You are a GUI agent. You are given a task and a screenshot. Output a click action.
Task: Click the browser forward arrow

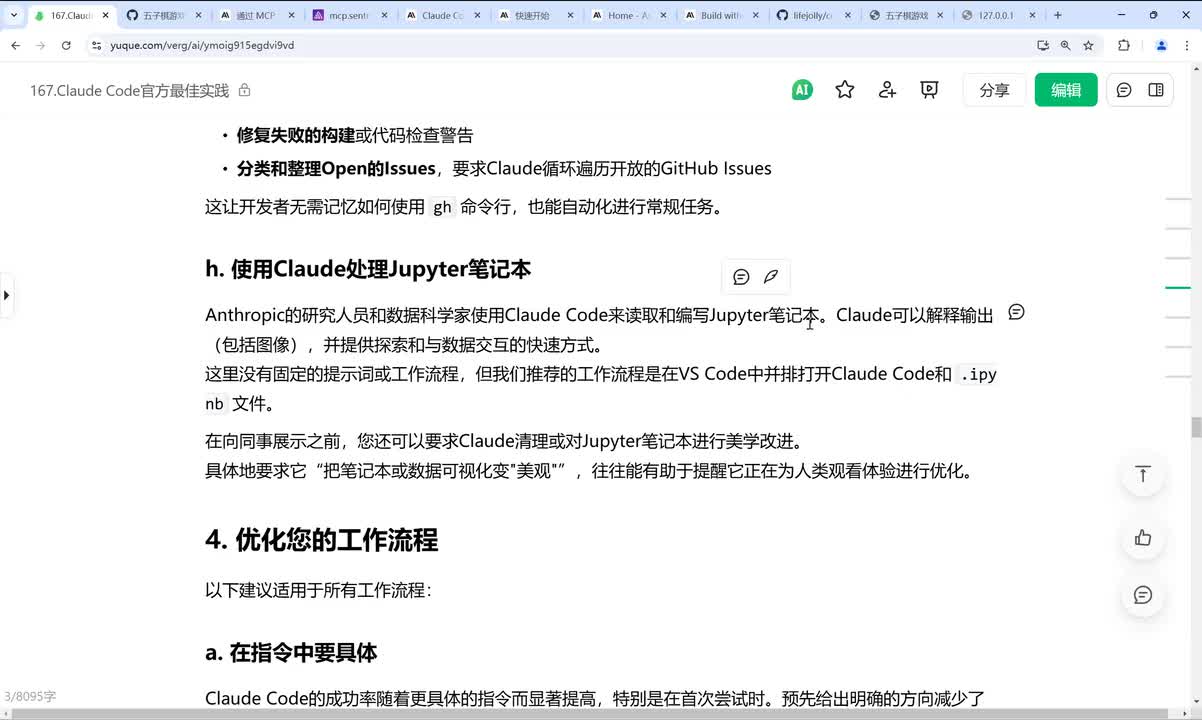click(x=40, y=46)
